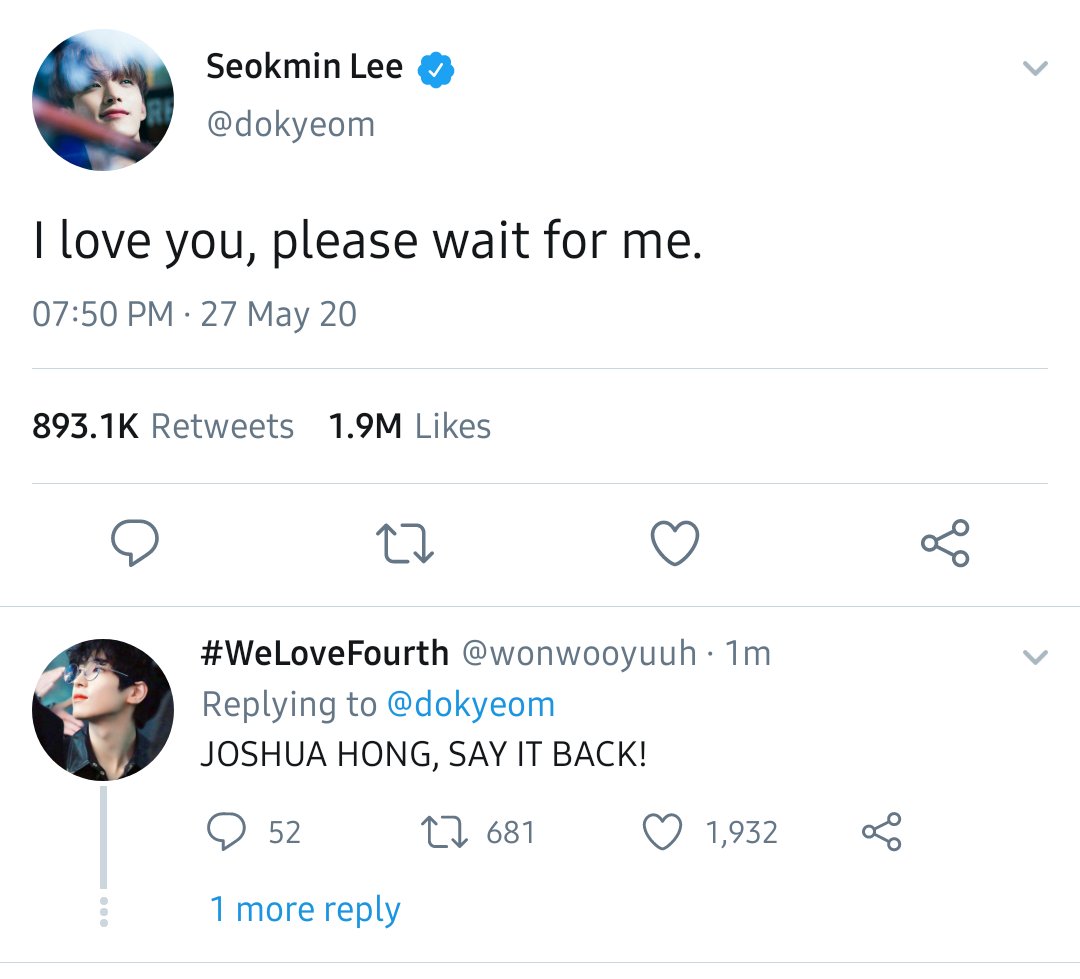Click the tweet timestamp 07:50 PM 27 May 20
This screenshot has width=1080, height=979.
tap(194, 314)
